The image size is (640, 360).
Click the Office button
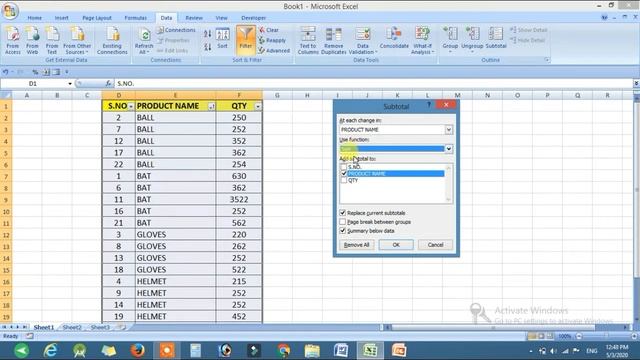pyautogui.click(x=10, y=11)
